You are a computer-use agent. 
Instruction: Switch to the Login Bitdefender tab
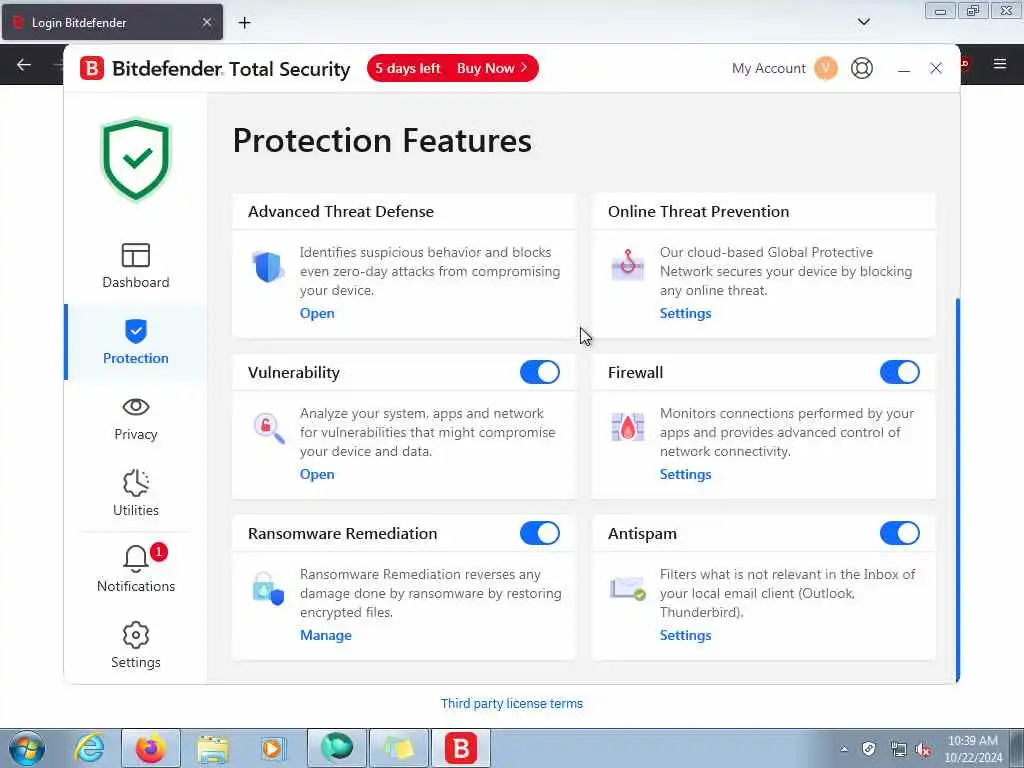(112, 22)
